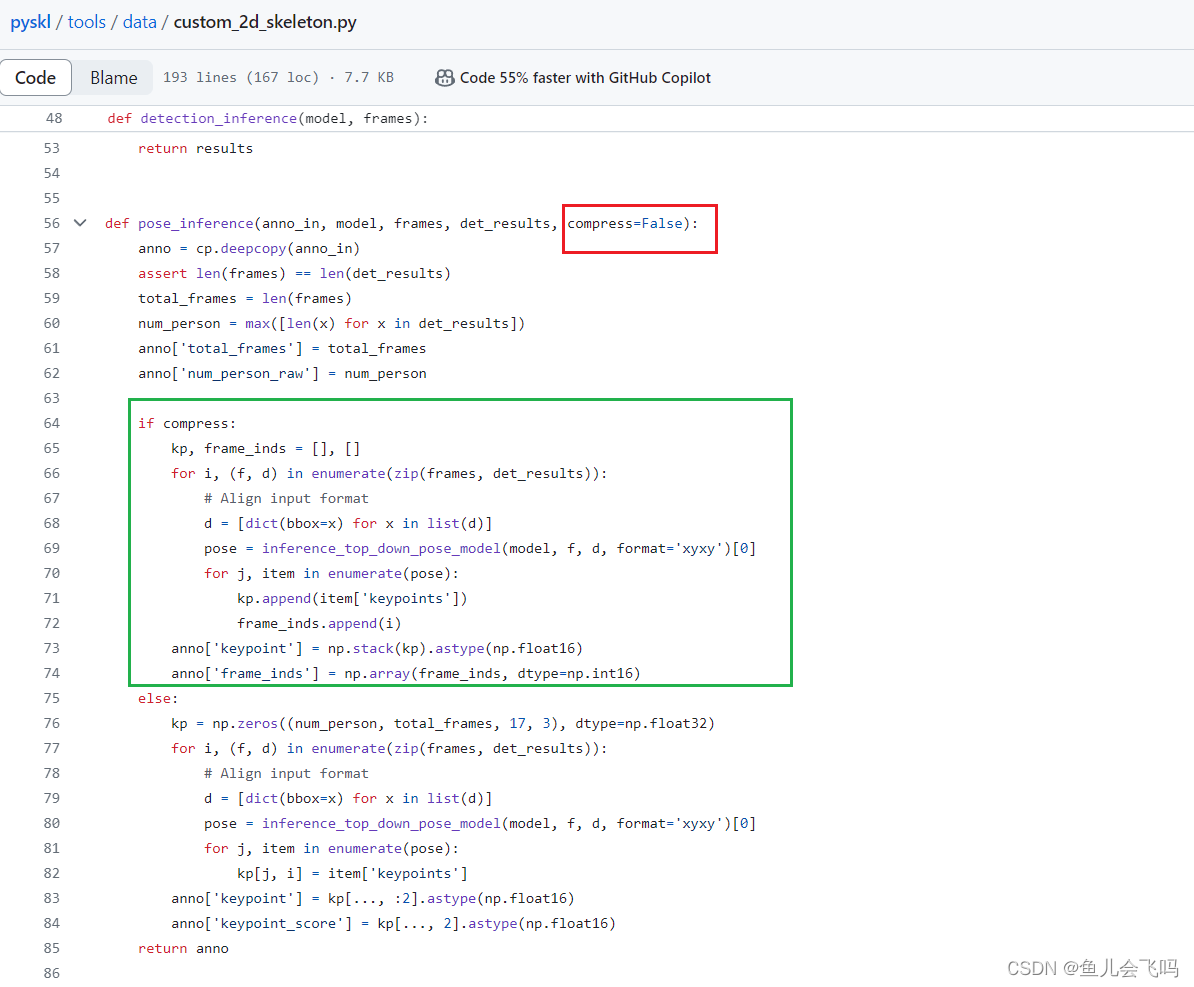The width and height of the screenshot is (1194, 987).
Task: Collapse the pose_inference function using its chevron
Action: tap(79, 223)
